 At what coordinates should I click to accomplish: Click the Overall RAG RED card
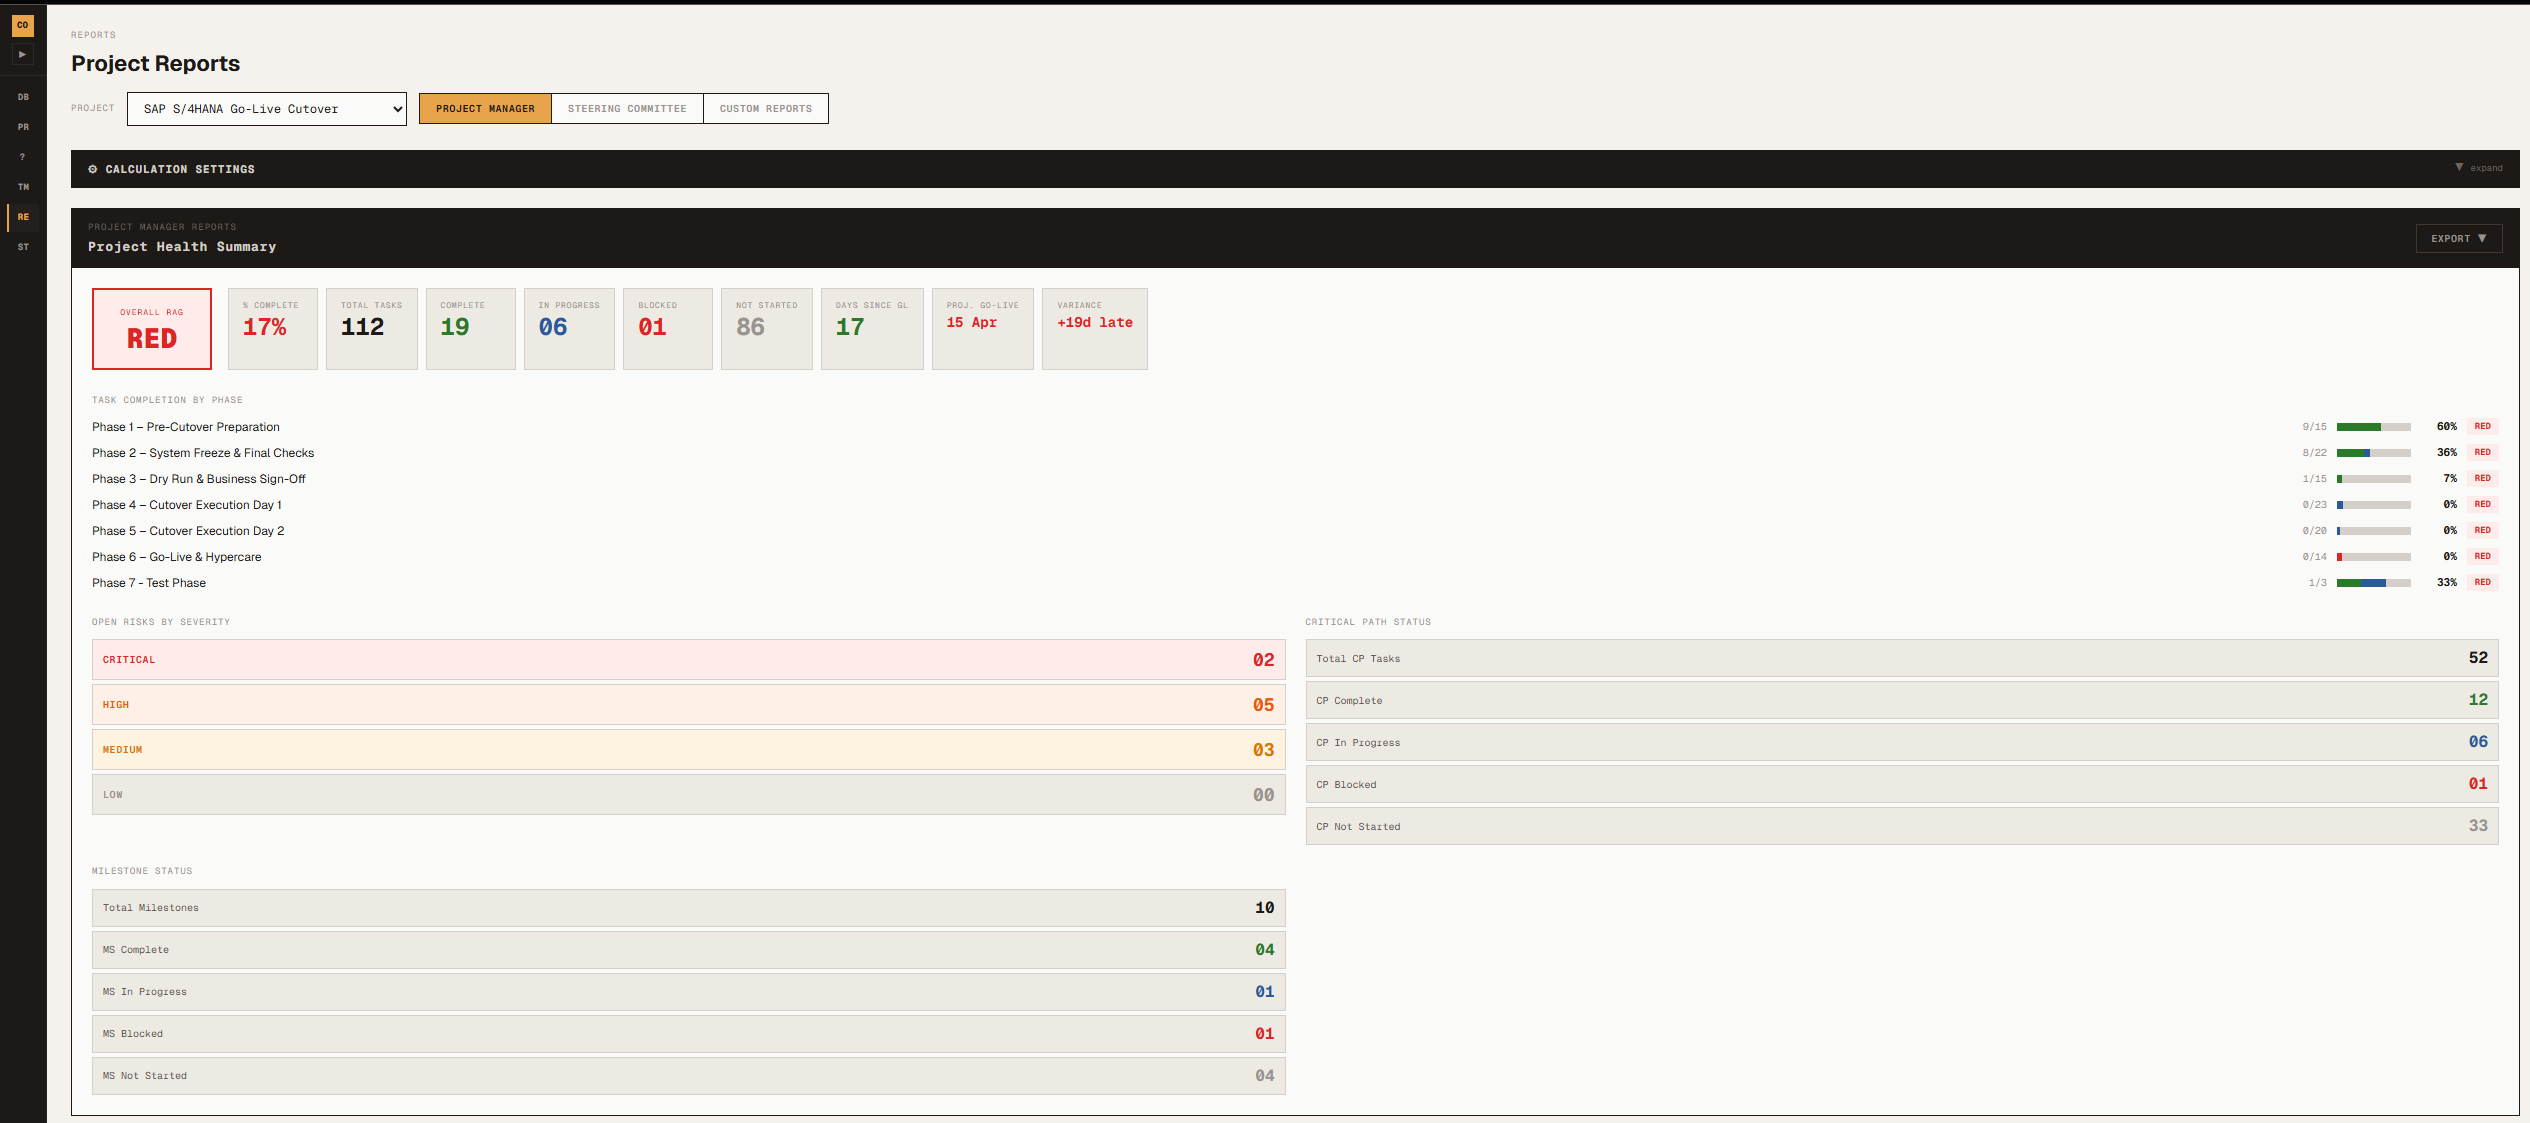point(152,329)
